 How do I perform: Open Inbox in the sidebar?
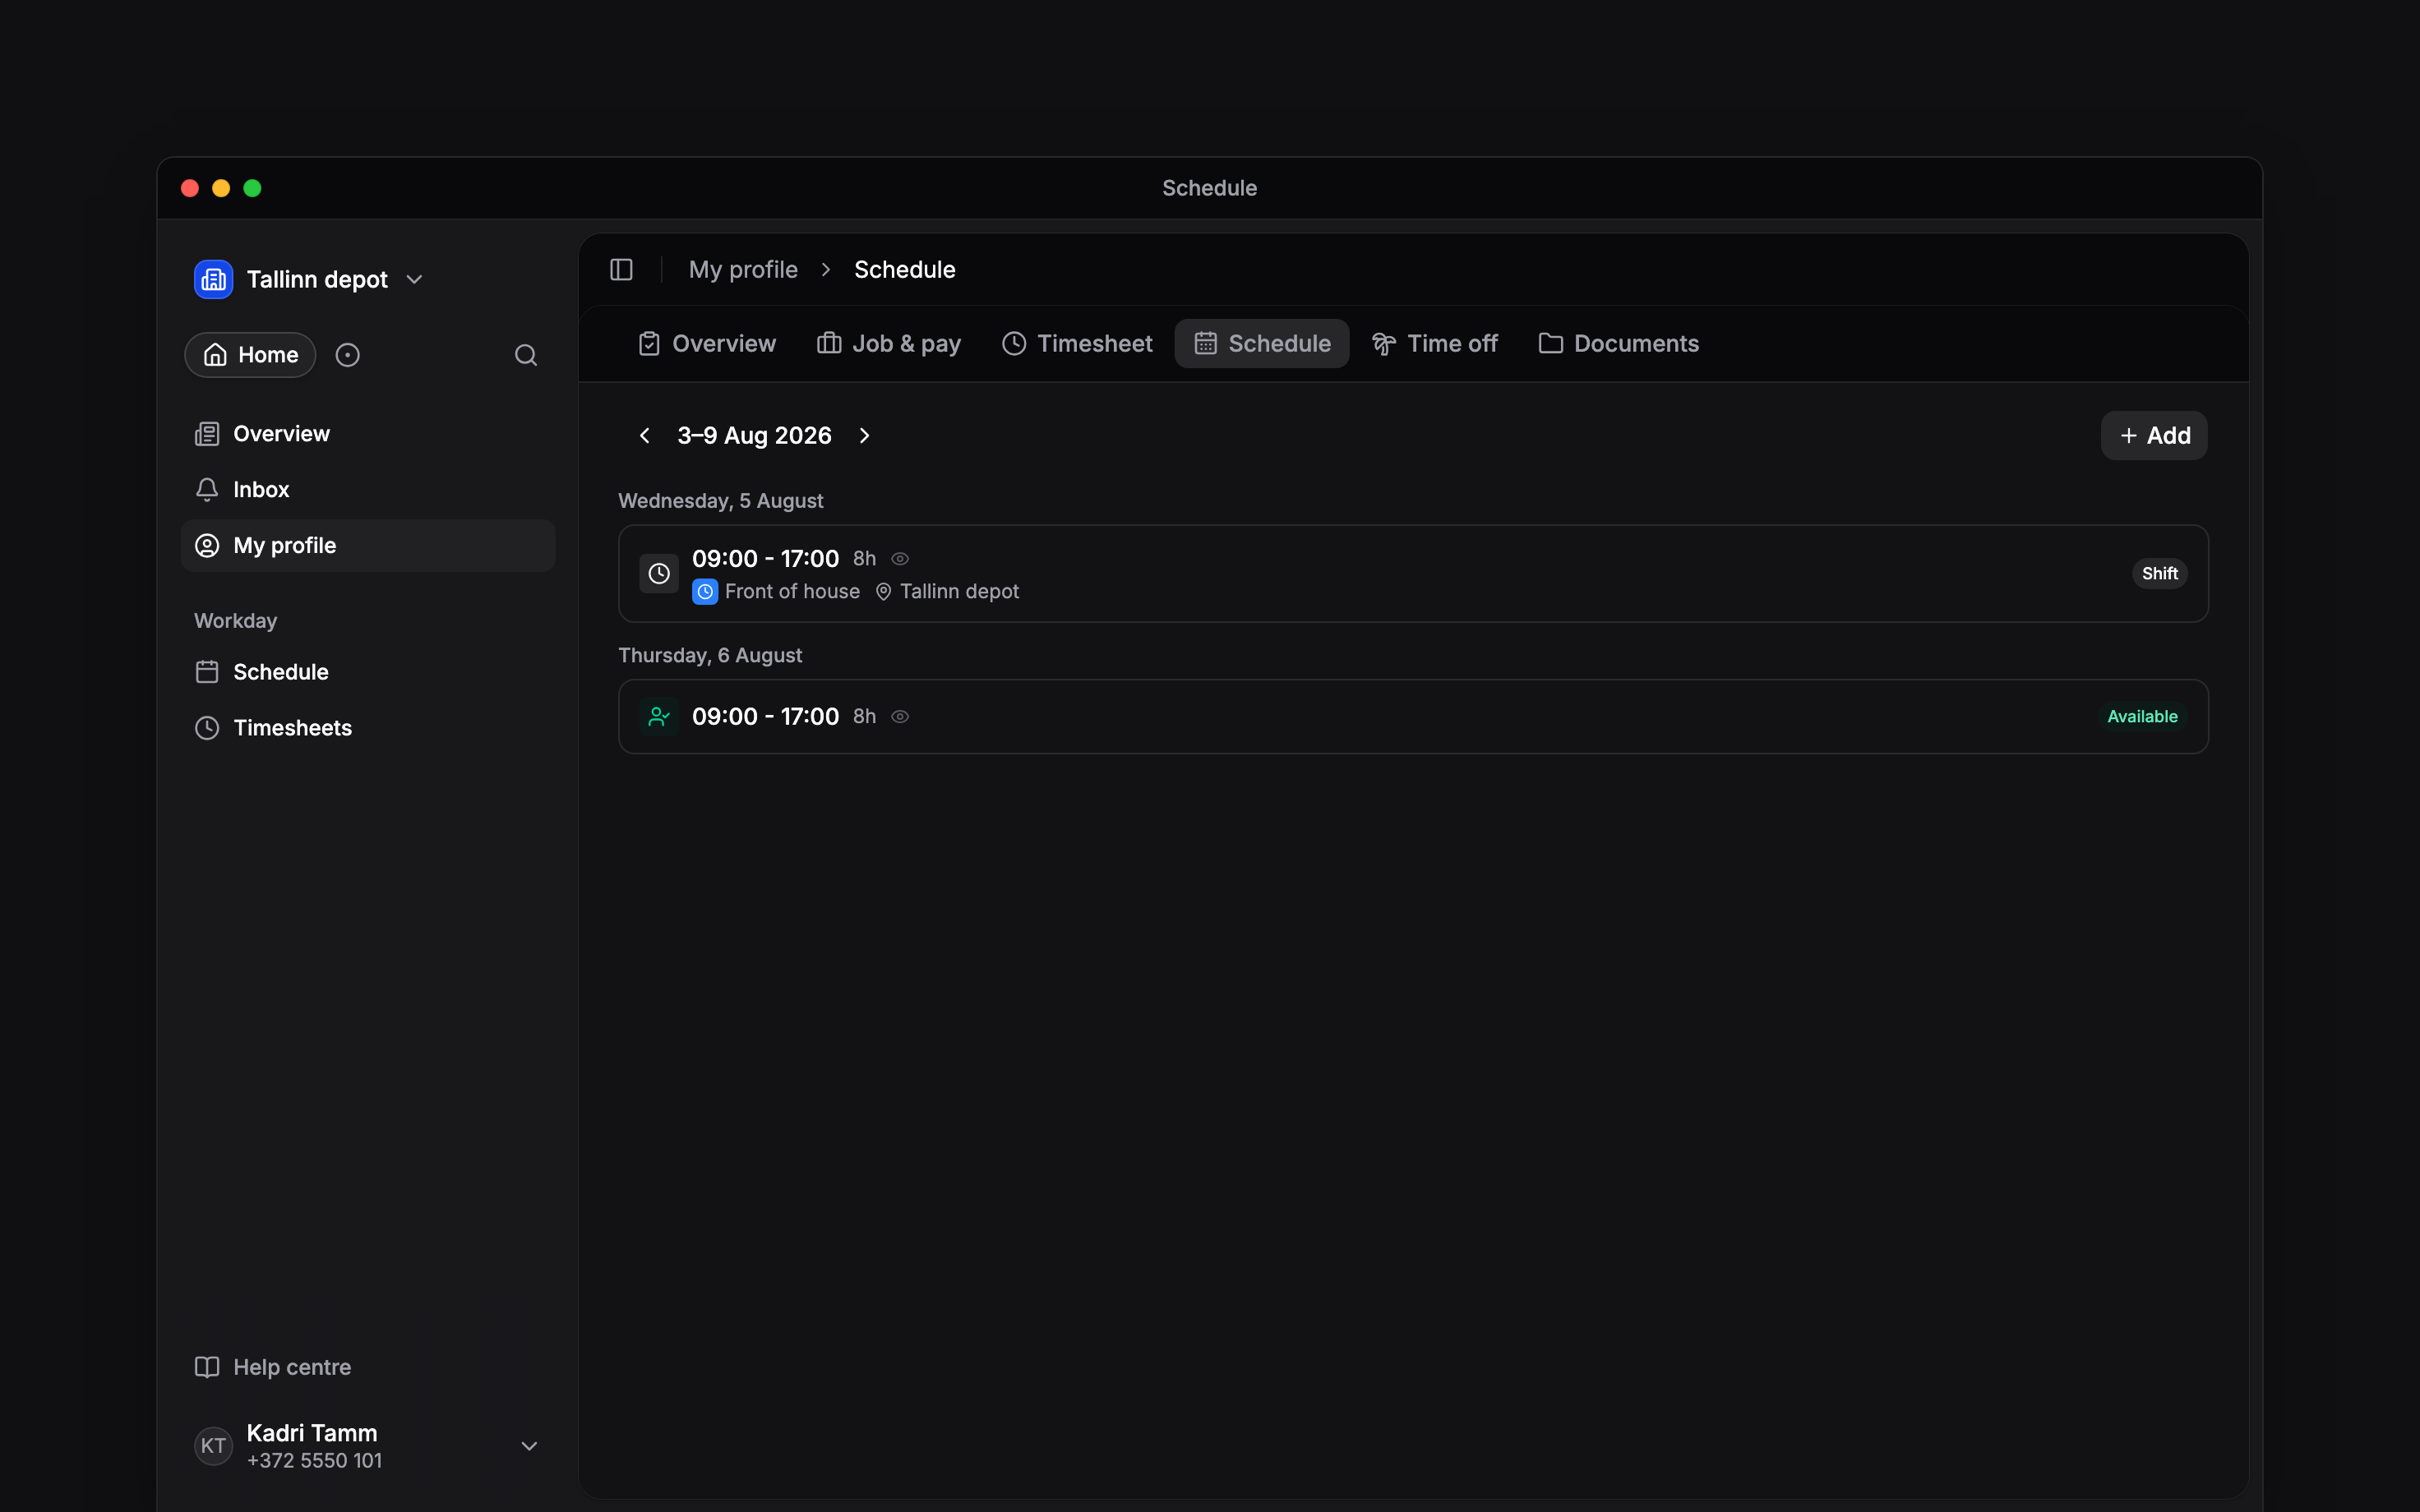click(367, 490)
